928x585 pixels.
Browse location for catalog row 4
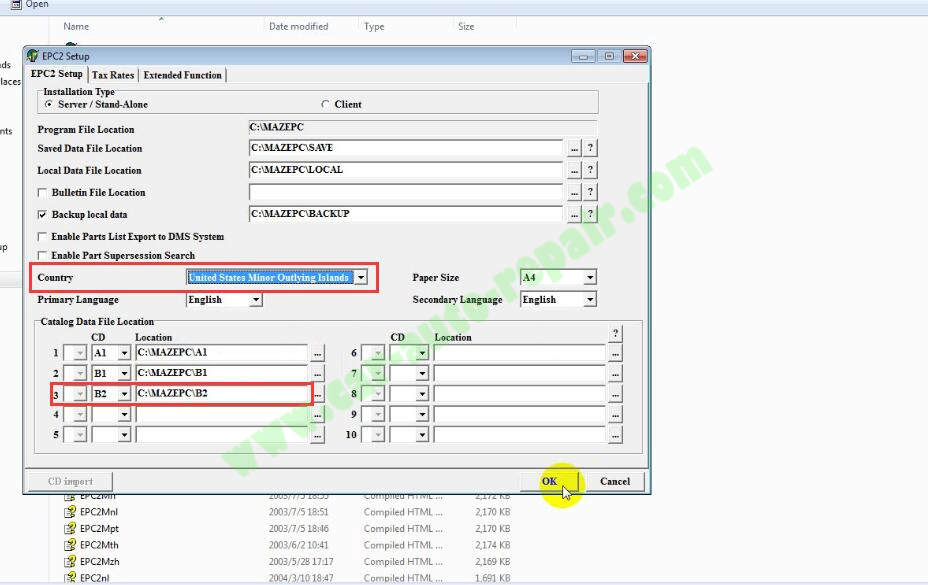coord(318,414)
